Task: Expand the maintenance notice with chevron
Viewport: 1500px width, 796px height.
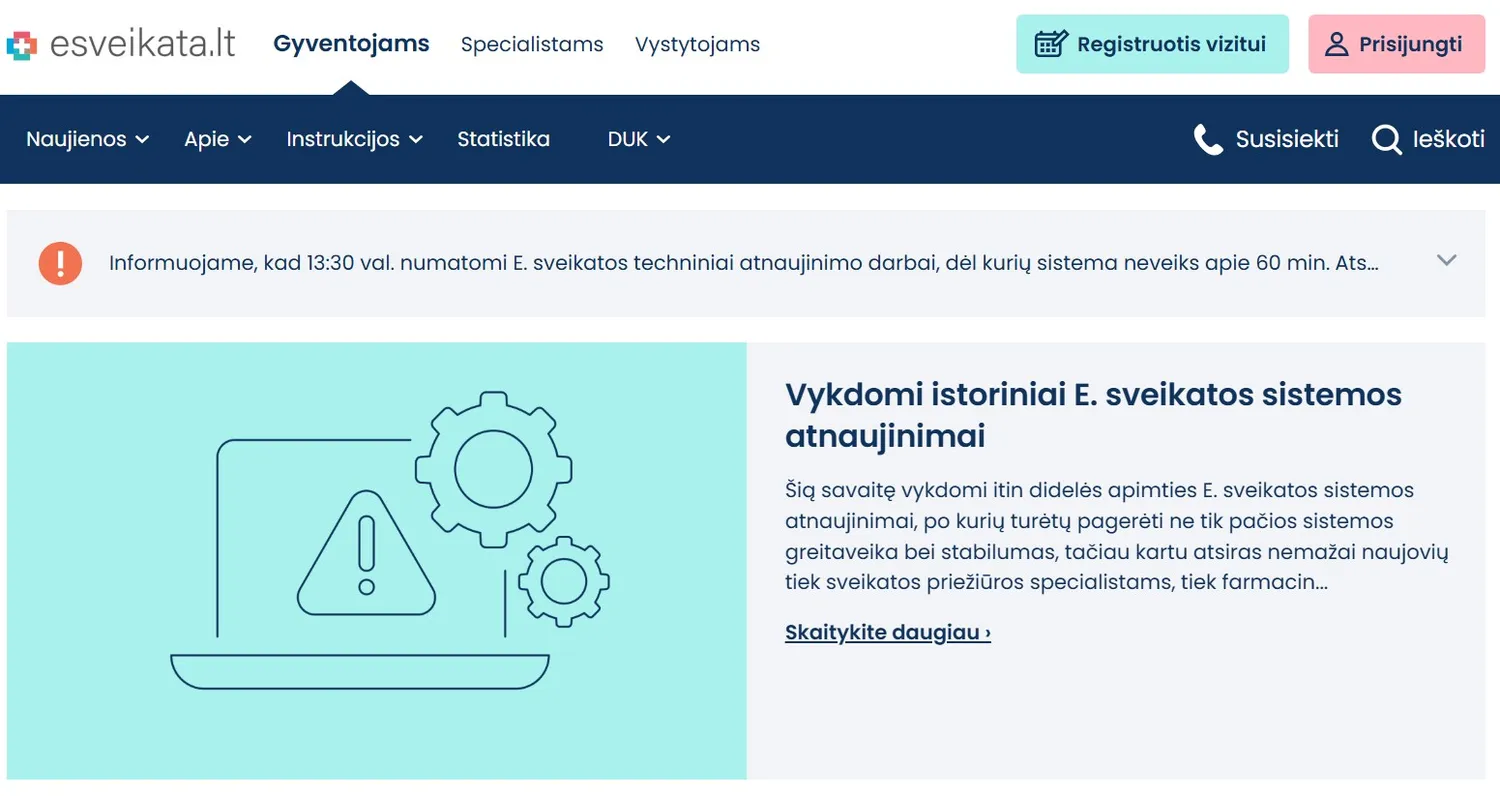Action: (x=1446, y=261)
